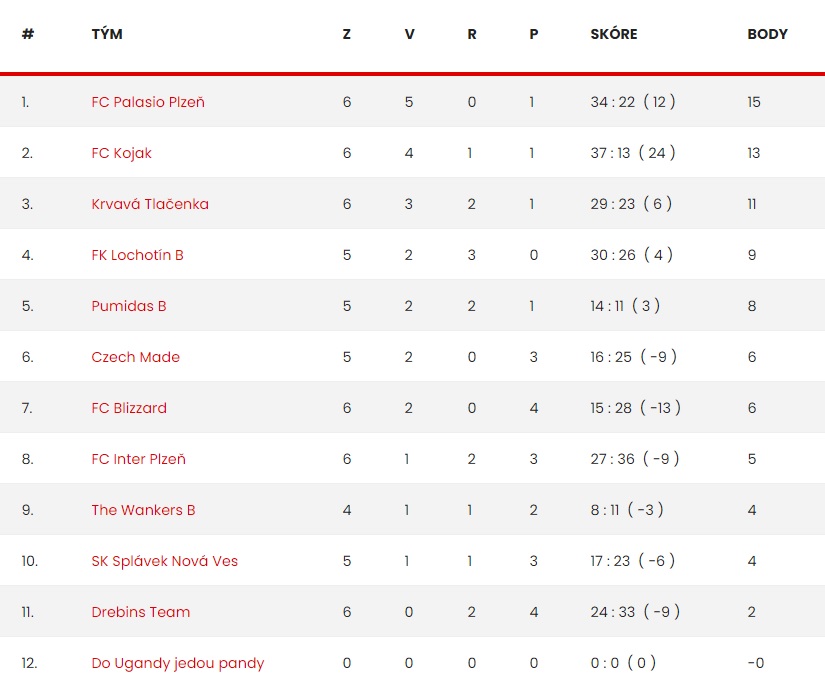This screenshot has width=825, height=695.
Task: Open The Wankers B team page
Action: click(x=143, y=510)
